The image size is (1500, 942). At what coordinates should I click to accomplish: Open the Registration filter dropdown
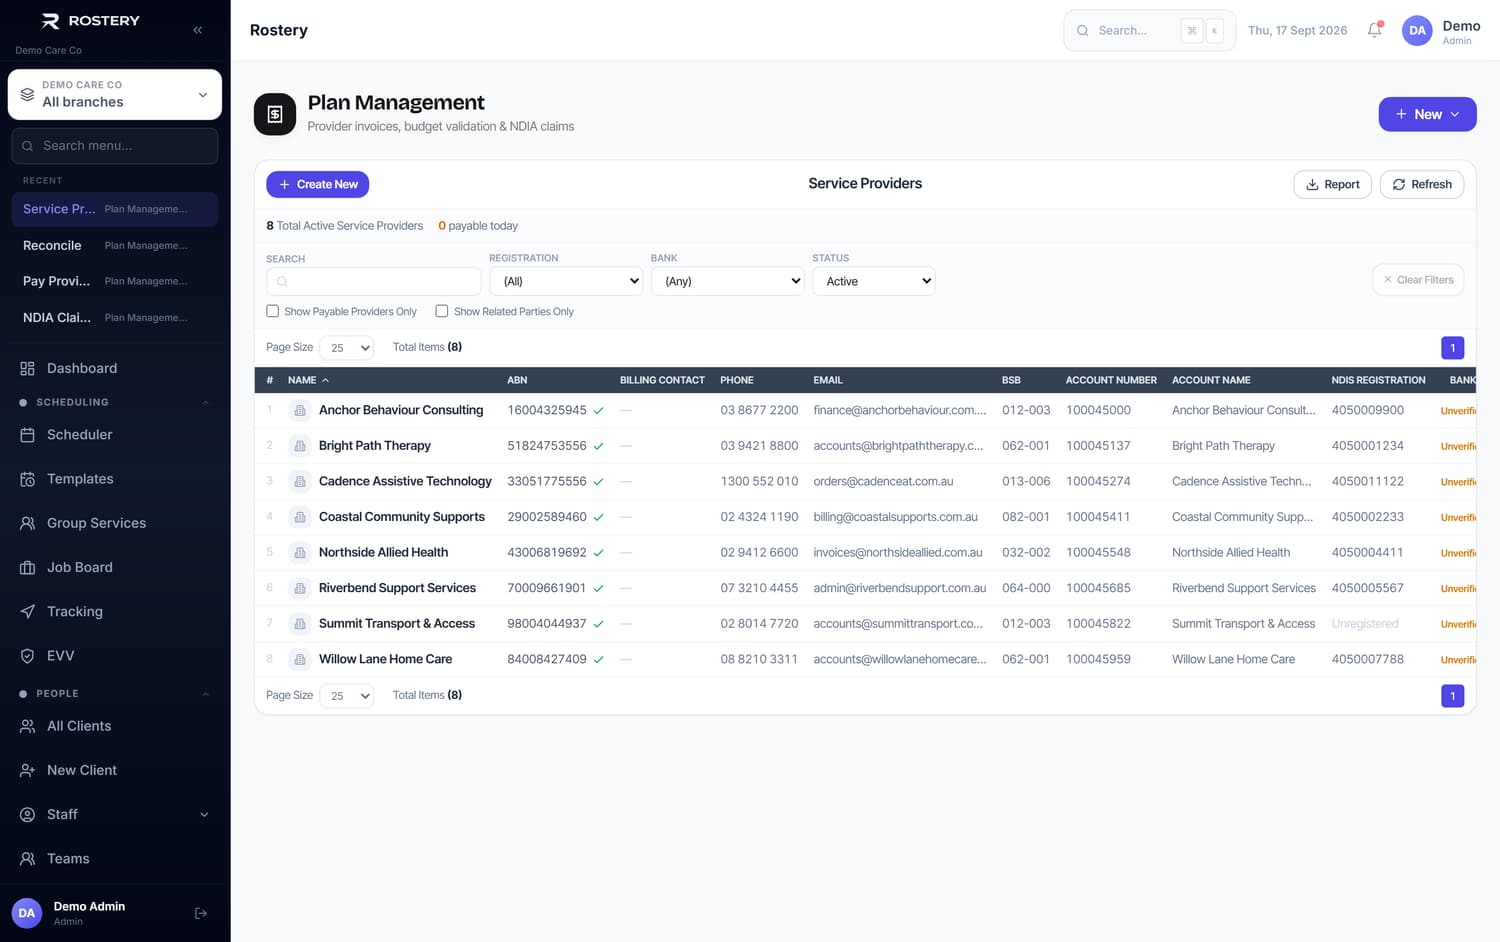(566, 281)
